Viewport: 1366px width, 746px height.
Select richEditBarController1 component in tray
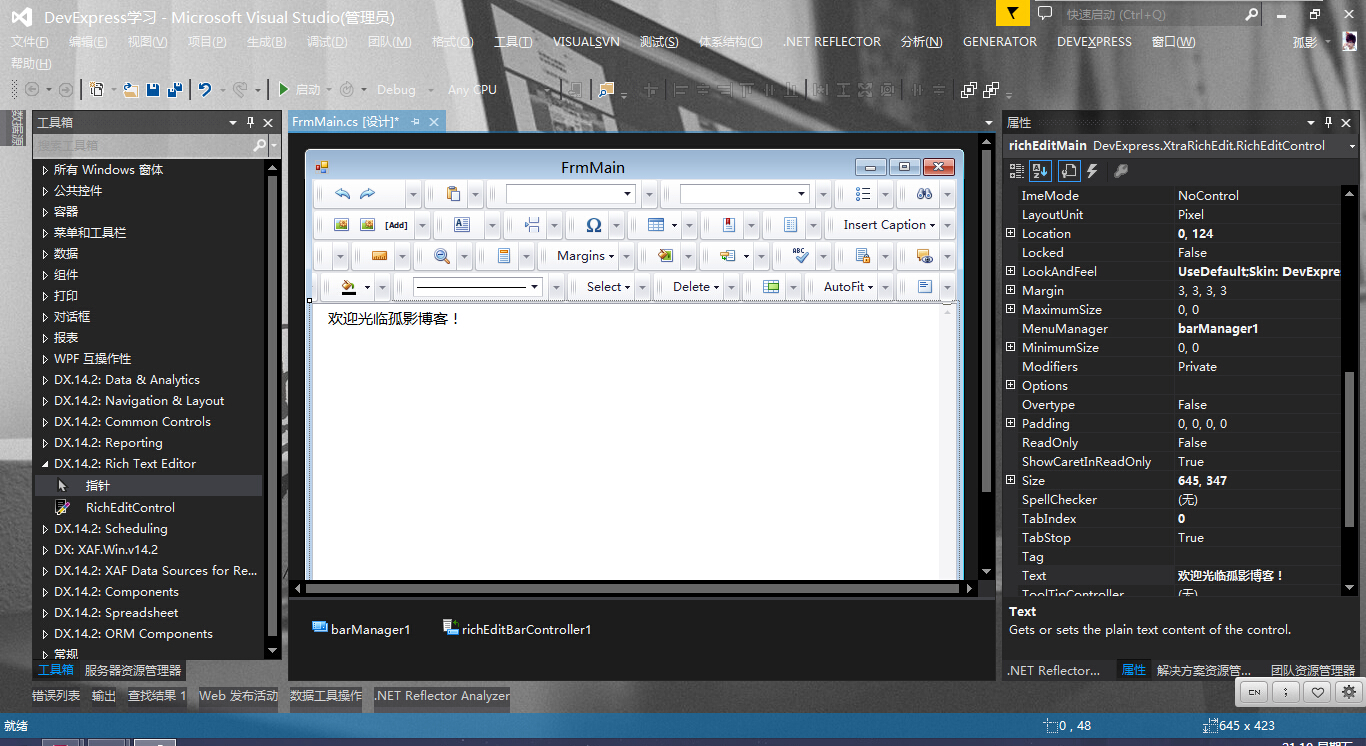(x=517, y=629)
